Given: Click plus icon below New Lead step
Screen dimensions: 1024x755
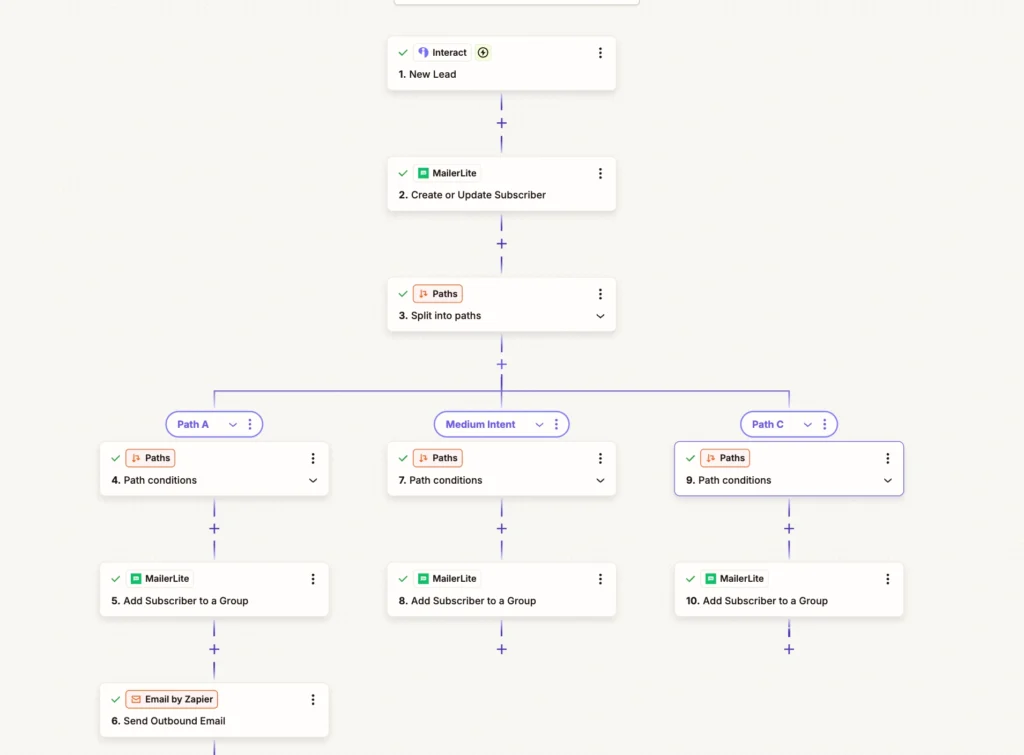Looking at the screenshot, I should [502, 123].
